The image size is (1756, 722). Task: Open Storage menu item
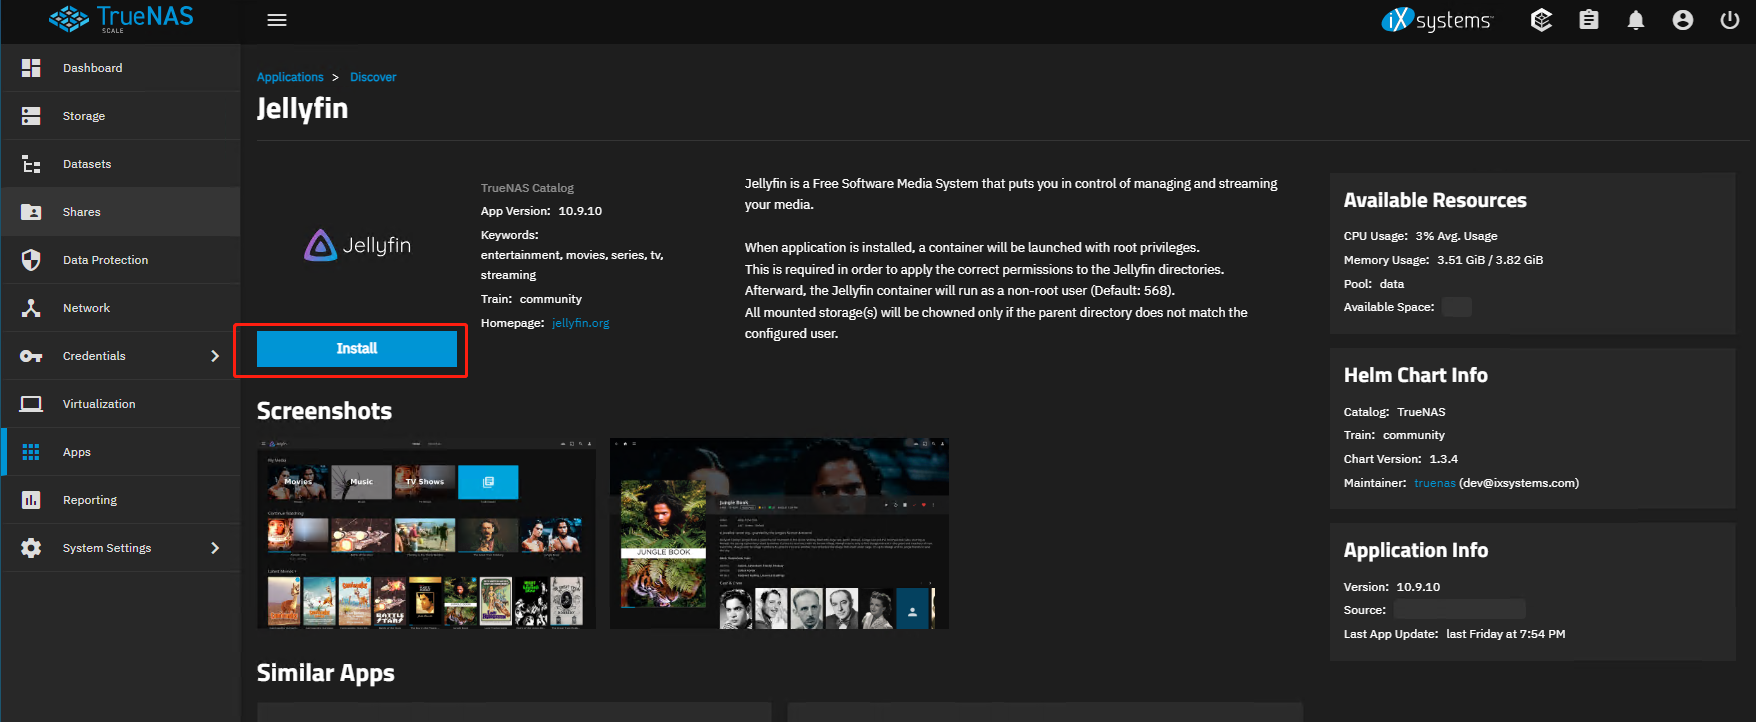click(x=121, y=116)
